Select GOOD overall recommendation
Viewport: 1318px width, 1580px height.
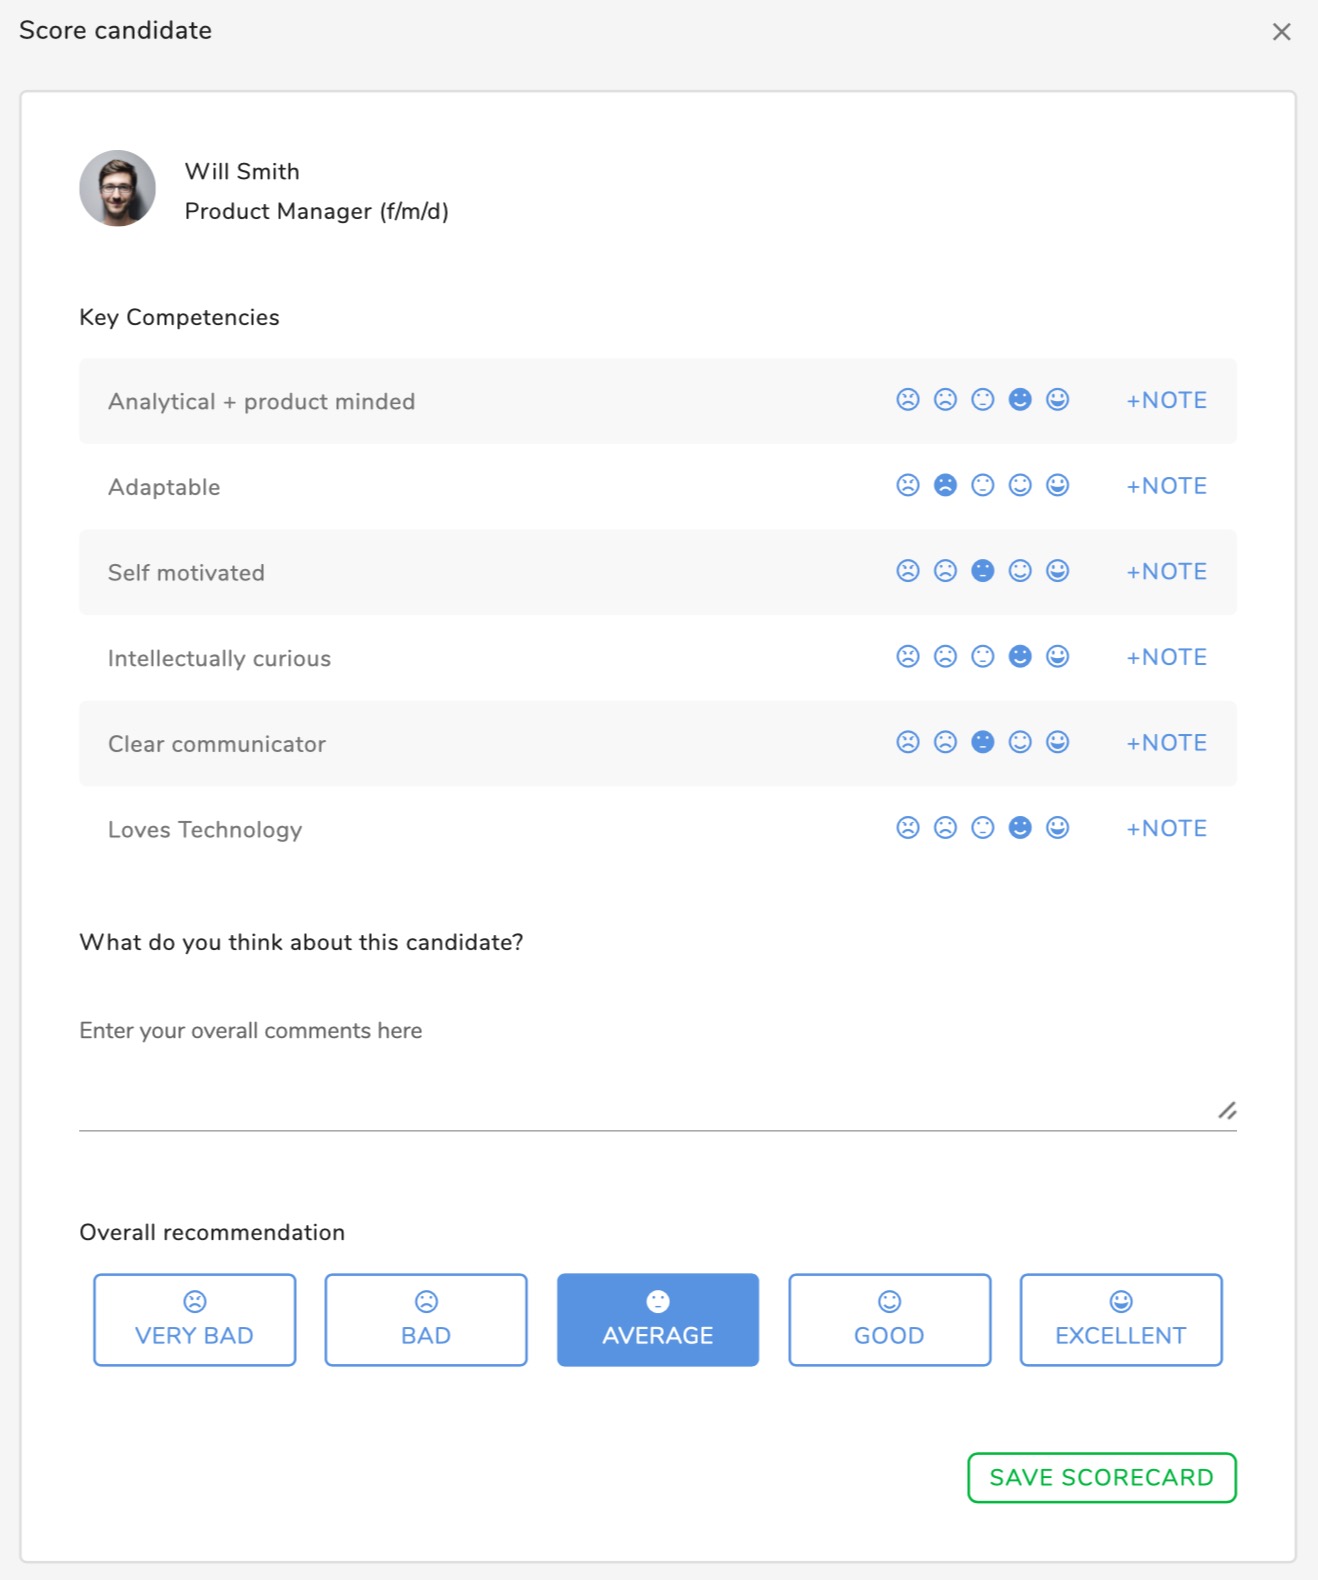[x=889, y=1320]
